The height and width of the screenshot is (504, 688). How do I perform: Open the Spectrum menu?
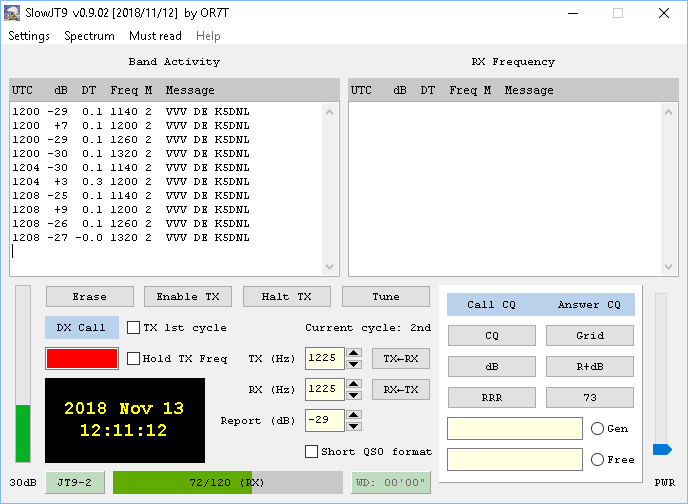pyautogui.click(x=89, y=36)
